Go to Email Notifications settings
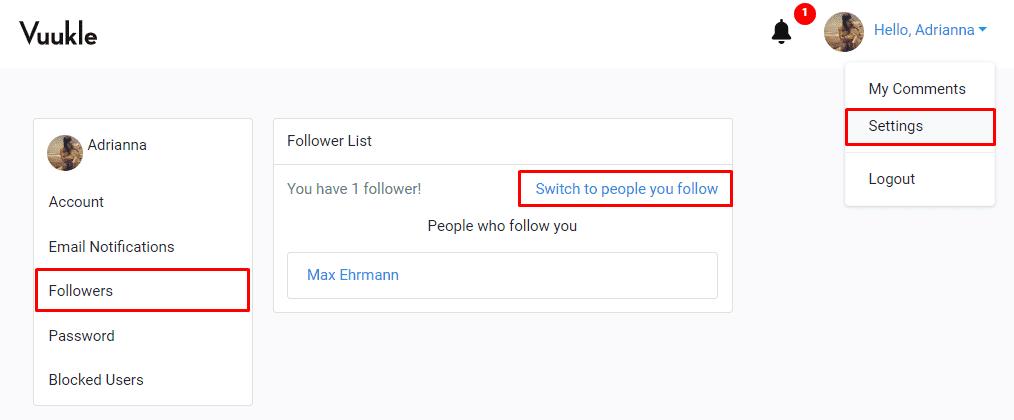1014x420 pixels. pyautogui.click(x=111, y=247)
